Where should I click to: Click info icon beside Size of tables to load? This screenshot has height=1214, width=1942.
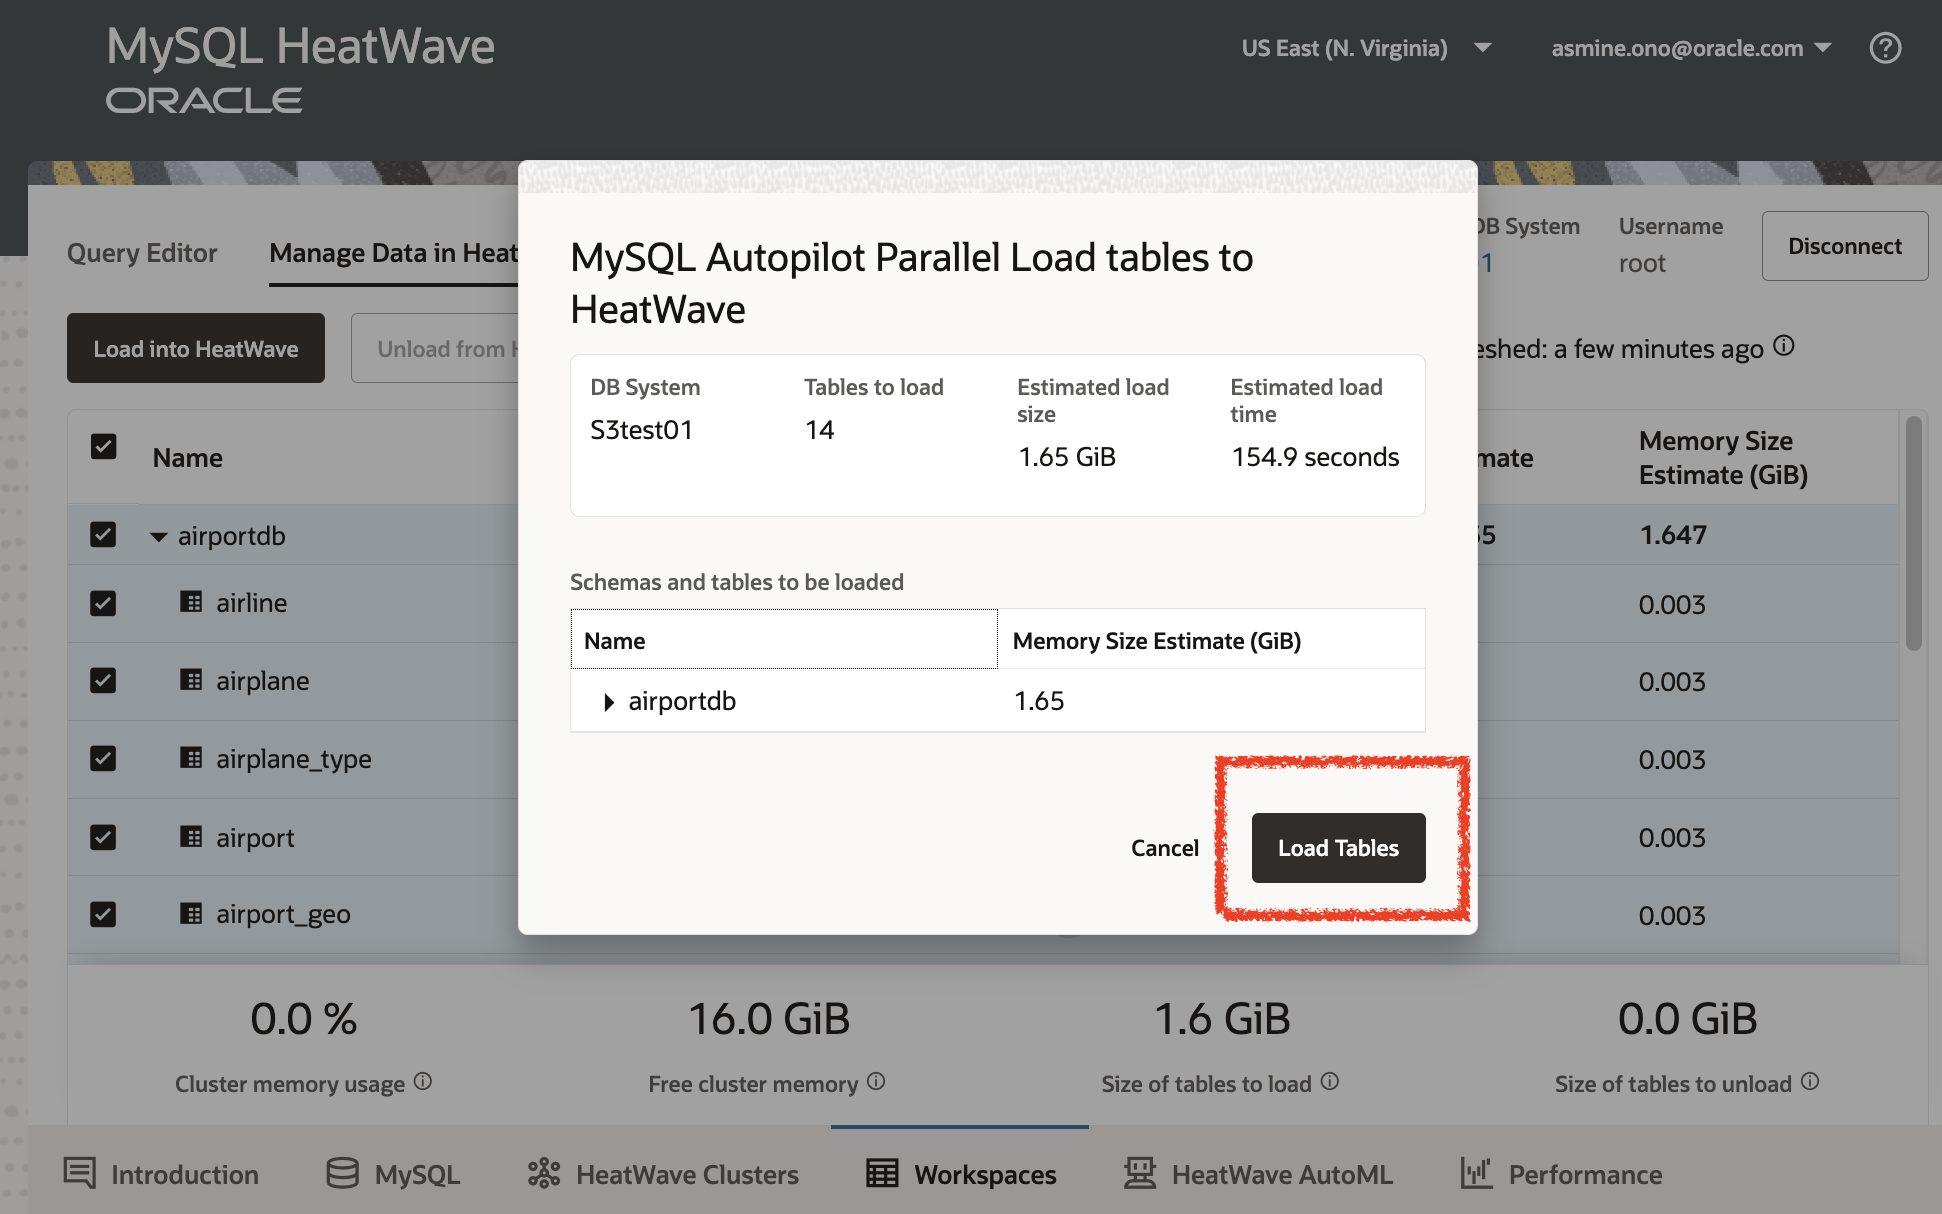coord(1329,1081)
